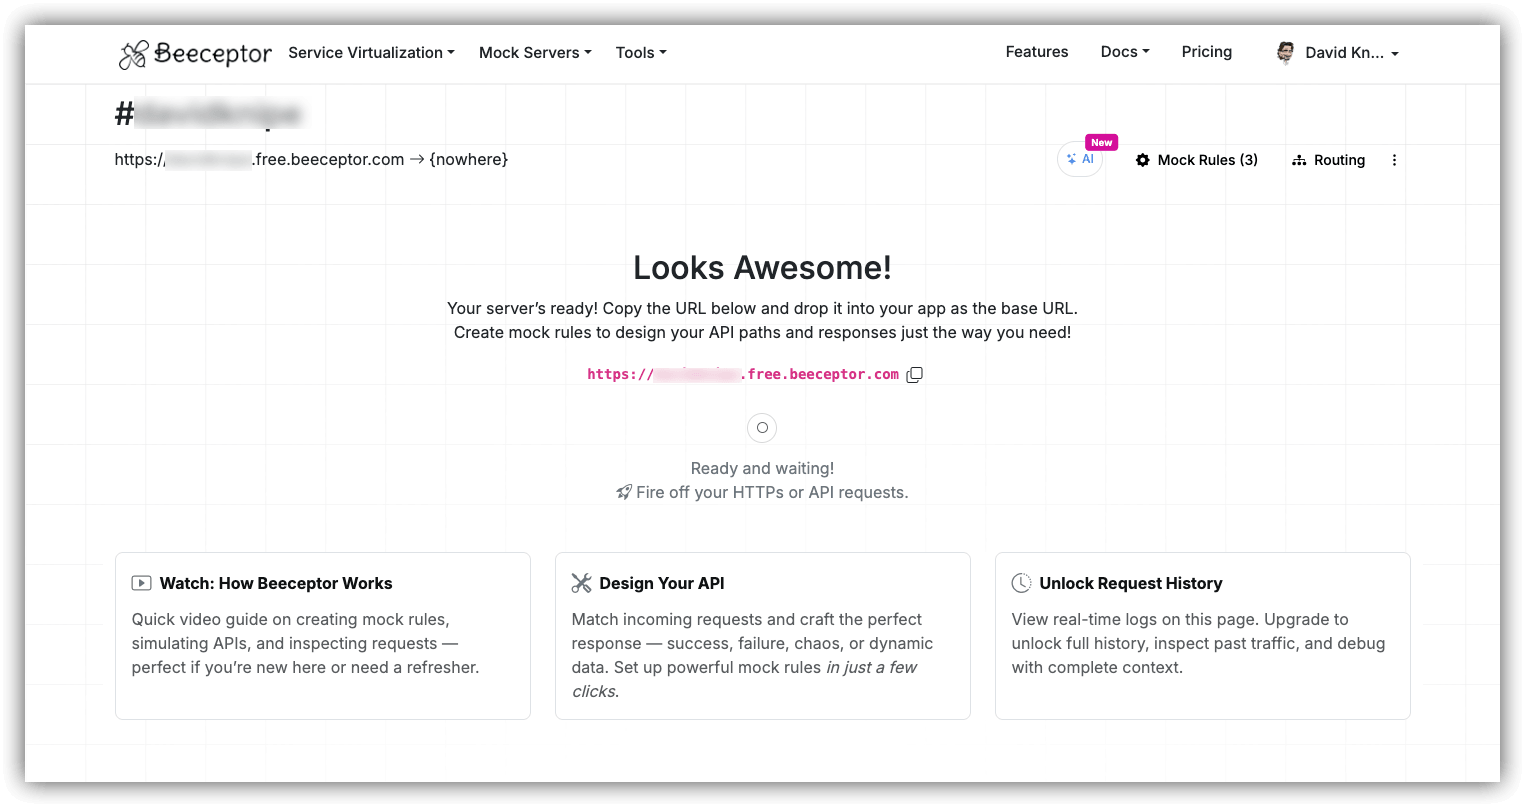Click the {nowhere} target text
Screen dimensions: 1525x807
[469, 159]
